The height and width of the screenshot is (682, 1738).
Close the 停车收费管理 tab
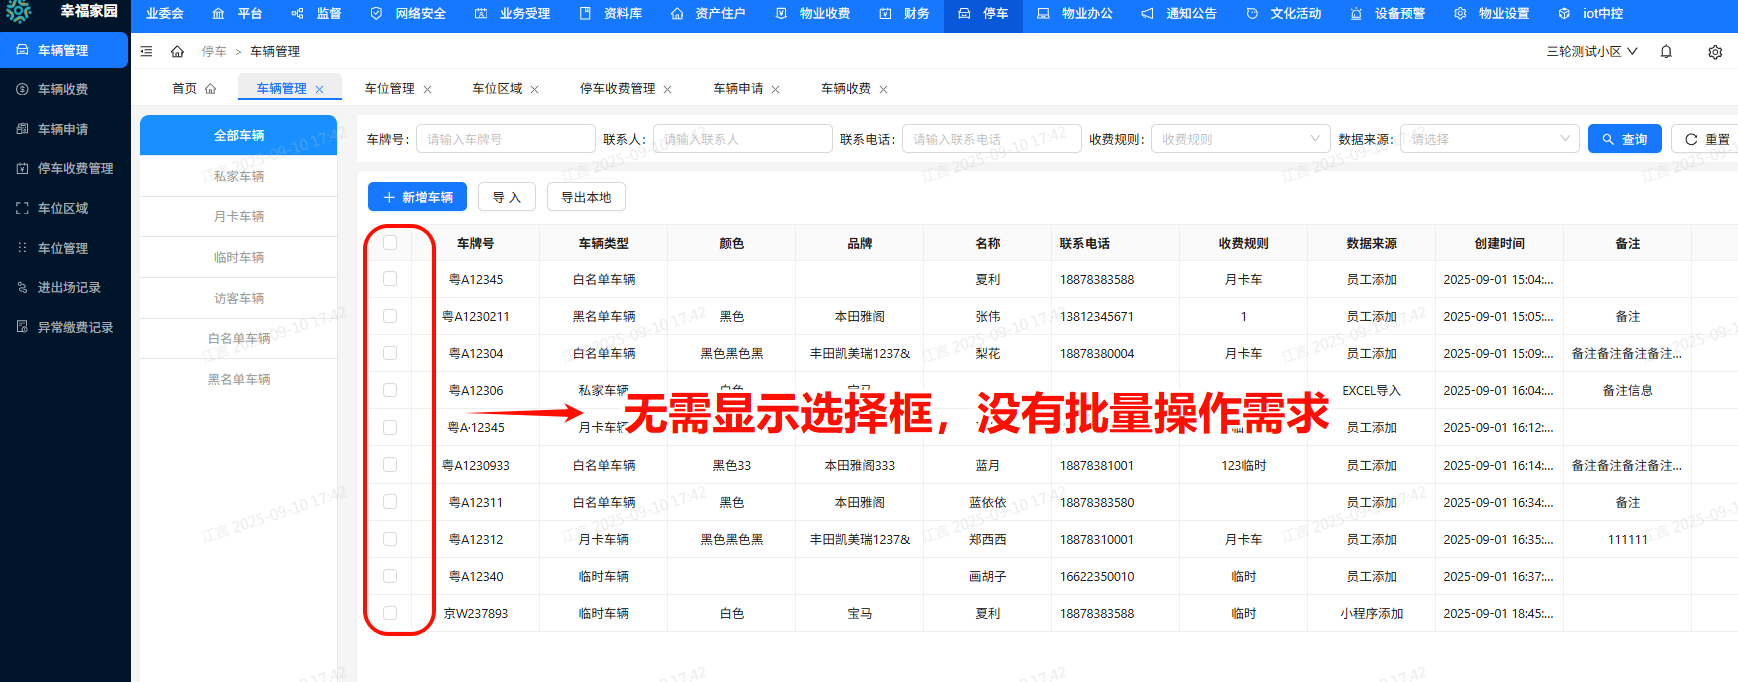668,89
